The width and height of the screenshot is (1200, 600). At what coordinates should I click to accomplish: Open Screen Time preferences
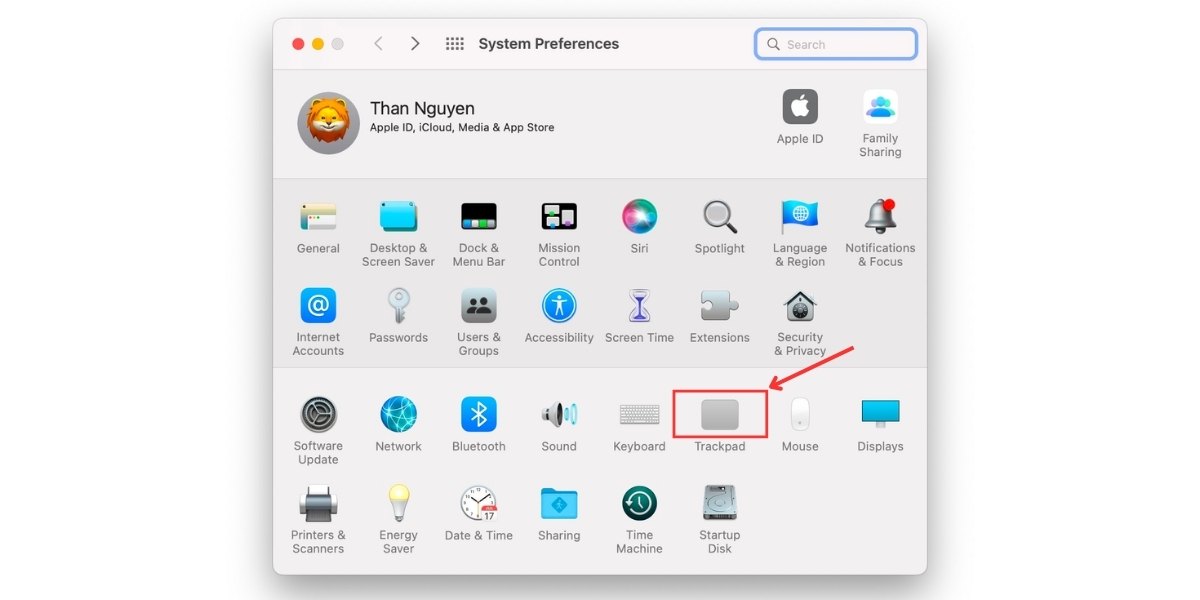tap(639, 305)
